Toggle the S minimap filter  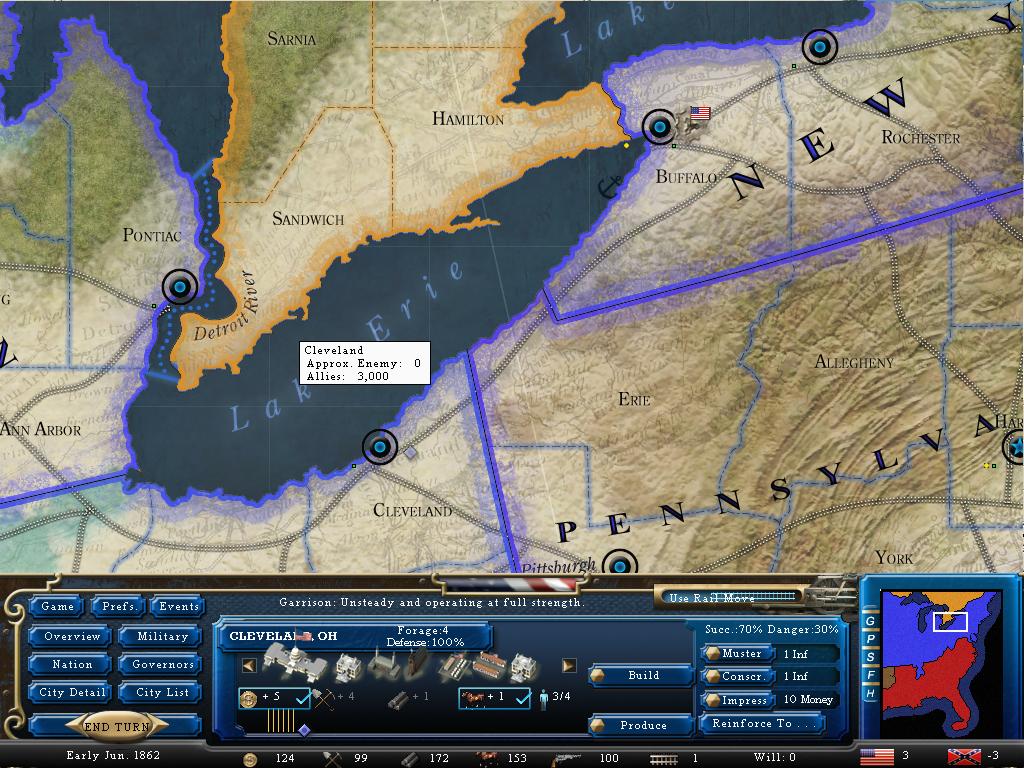pos(869,656)
